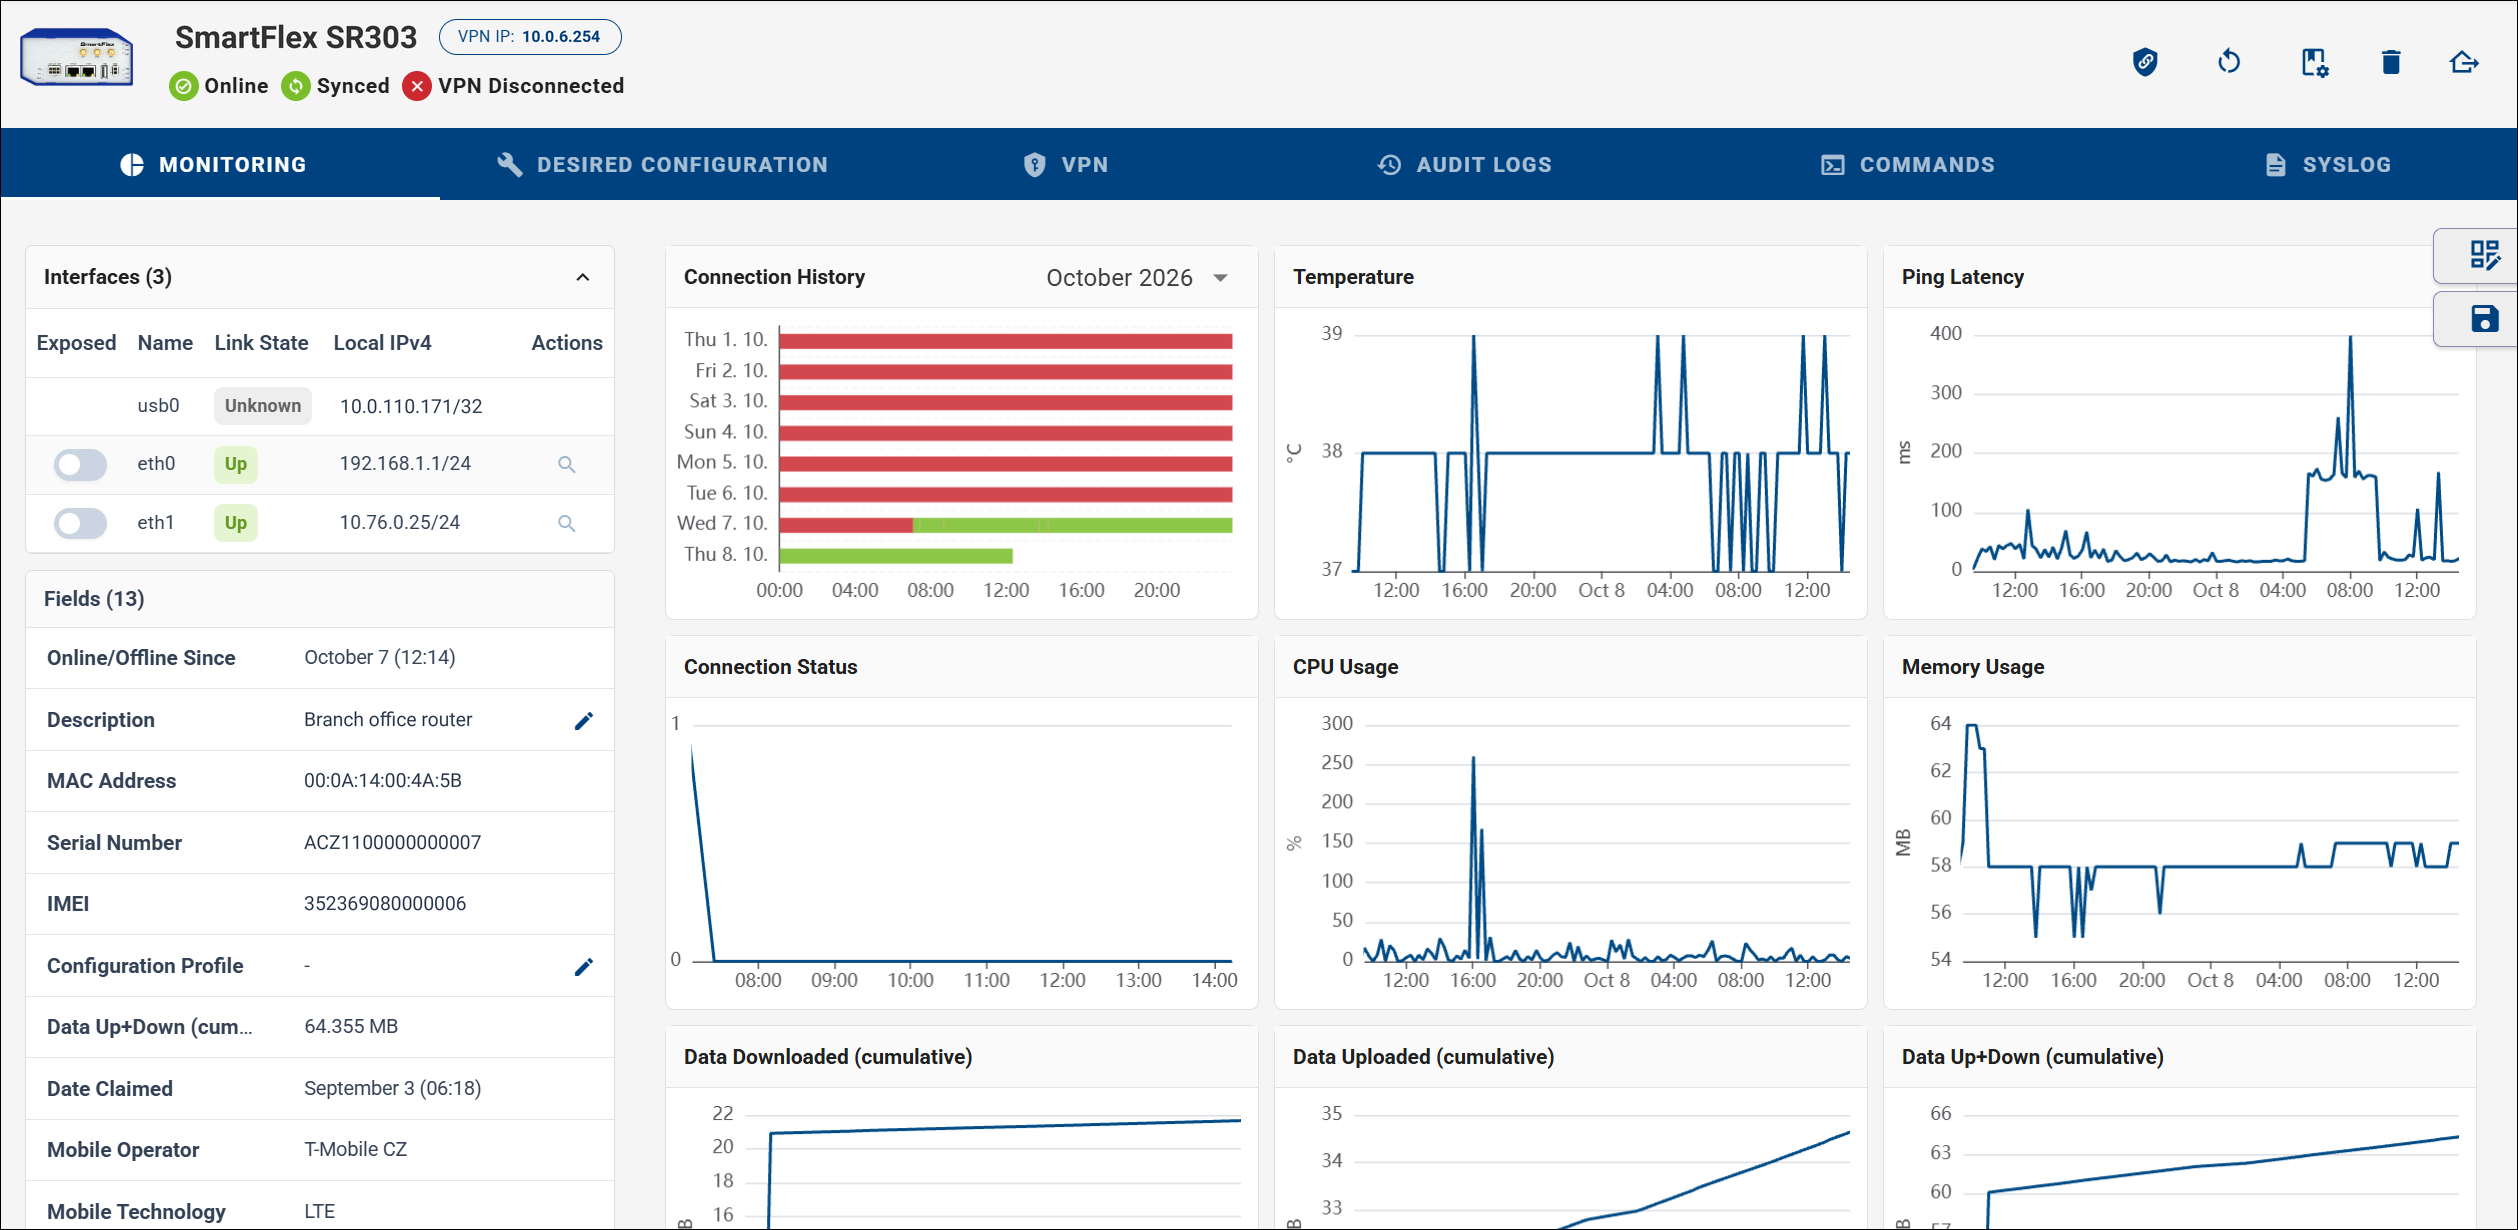Click the Data Uploaded (cumulative) title
Screen dimensions: 2518x1230
[x=1424, y=1057]
